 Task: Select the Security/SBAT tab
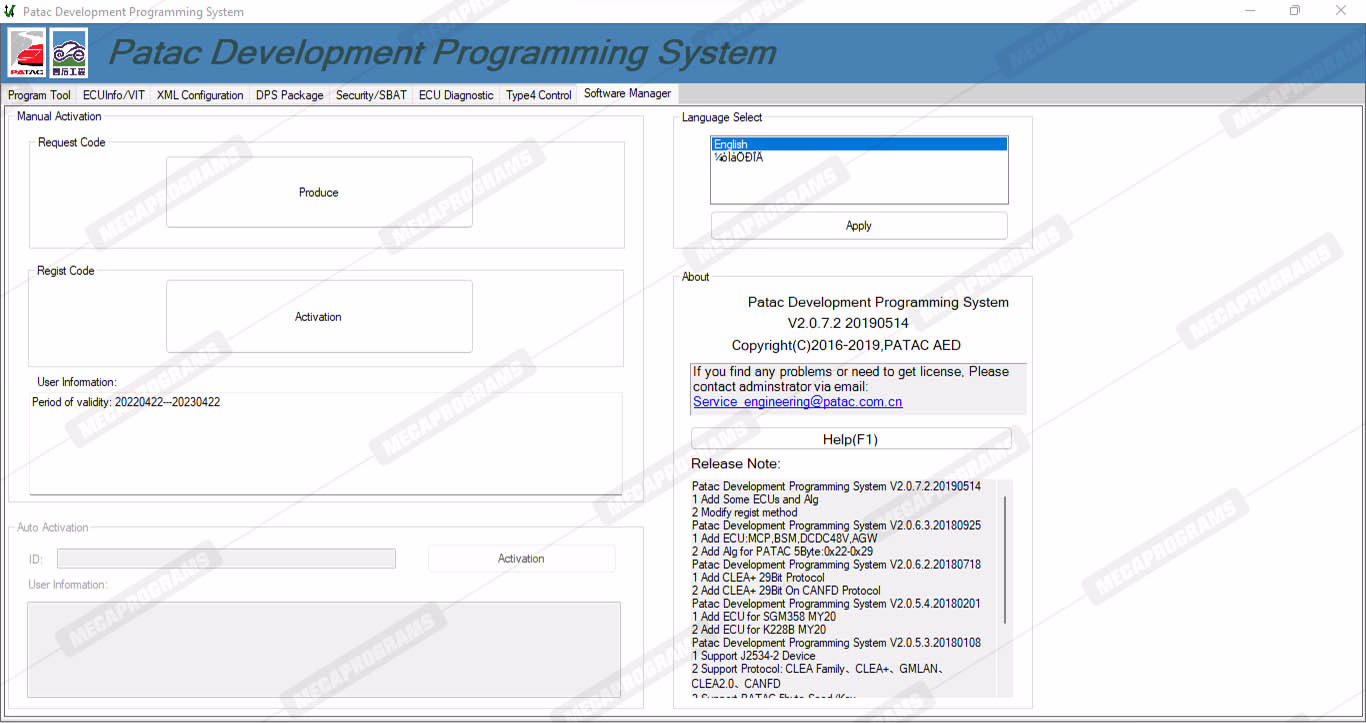point(371,95)
